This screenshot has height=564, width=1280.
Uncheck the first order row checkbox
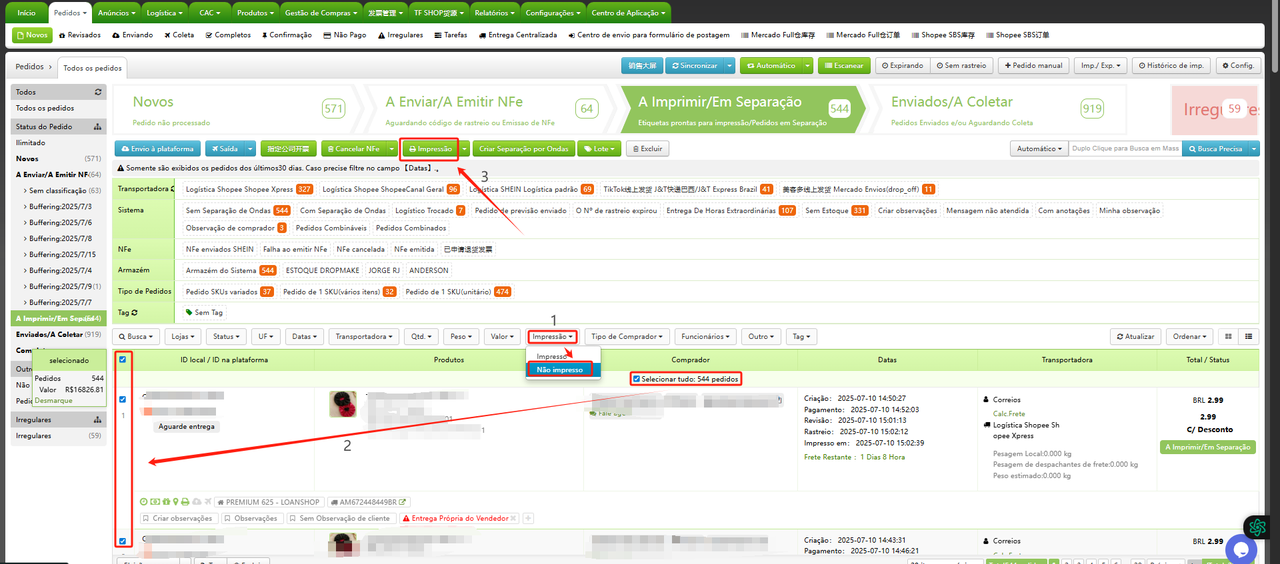[123, 400]
